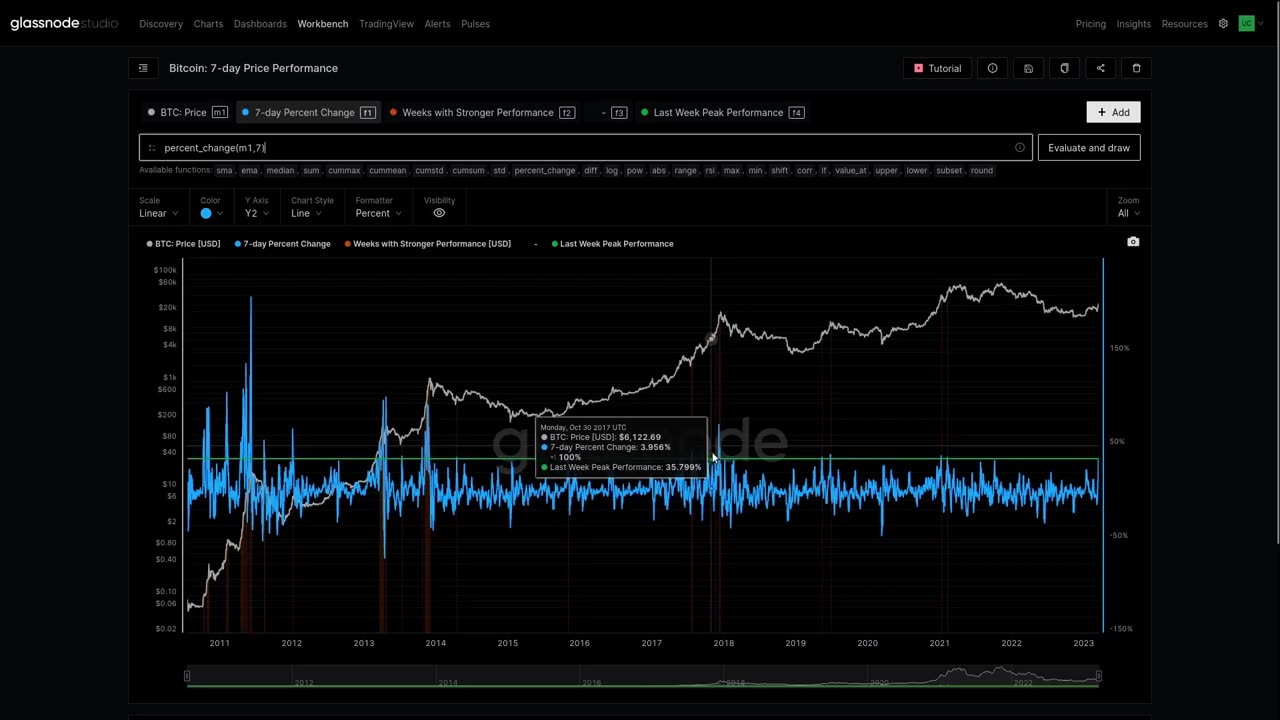This screenshot has height=720, width=1280.
Task: Go to Discovery in the top nav
Action: point(161,24)
